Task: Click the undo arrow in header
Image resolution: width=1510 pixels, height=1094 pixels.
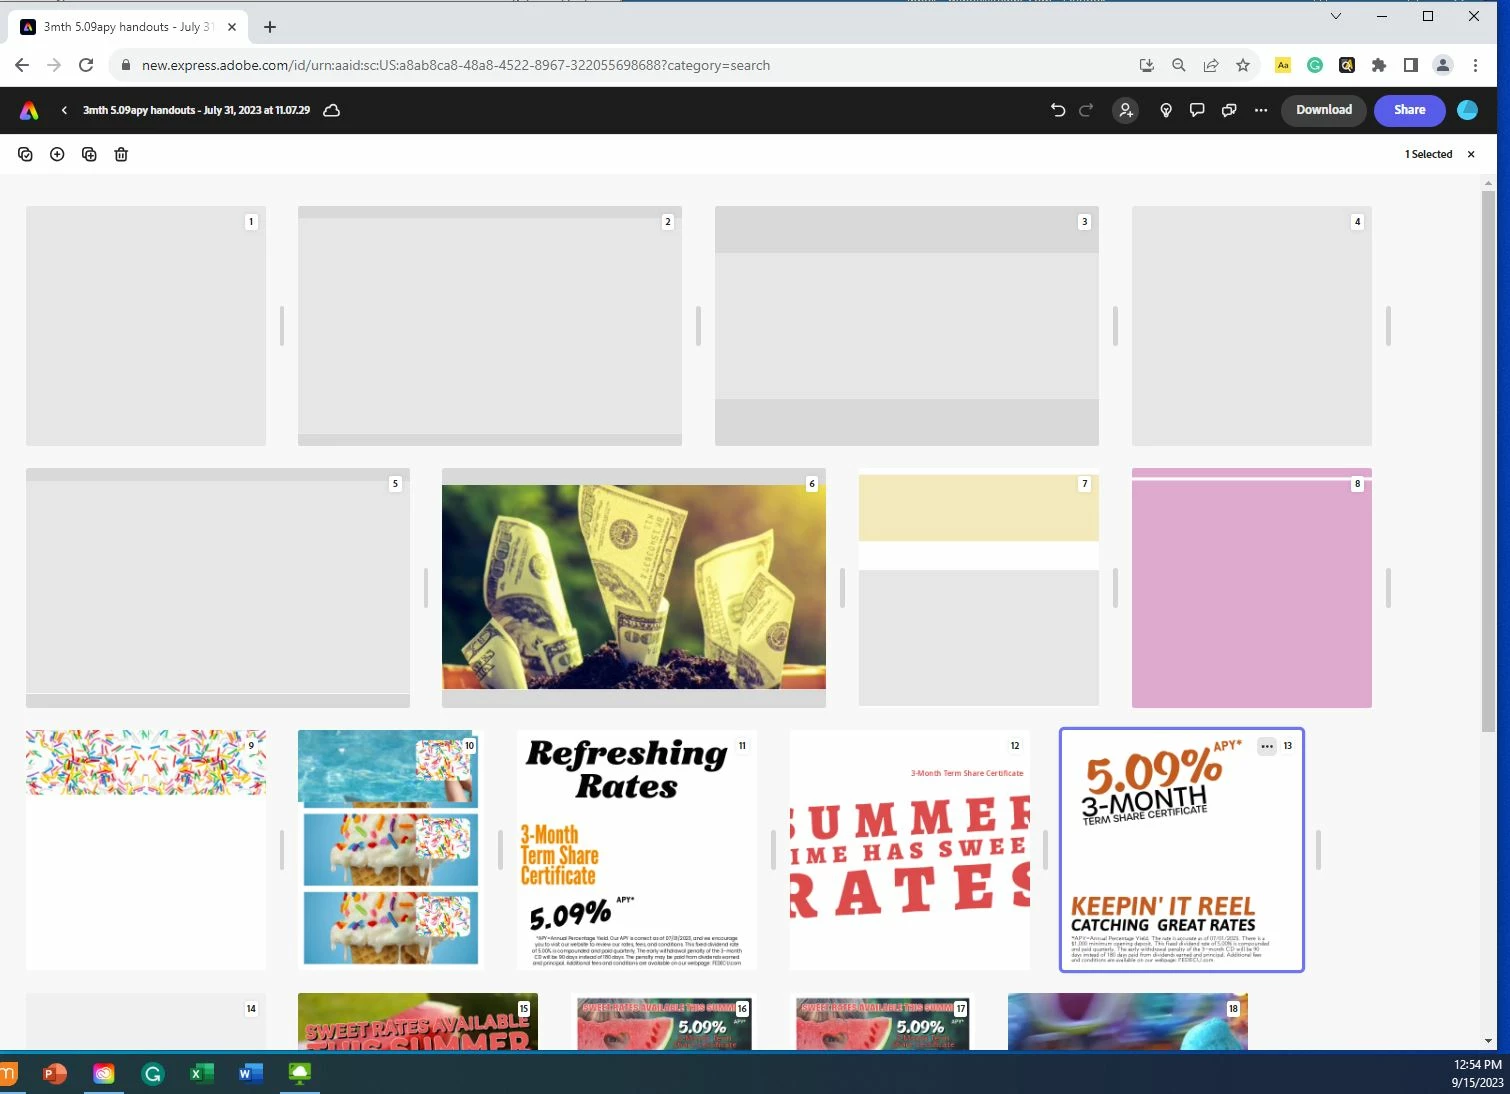Action: (1058, 110)
